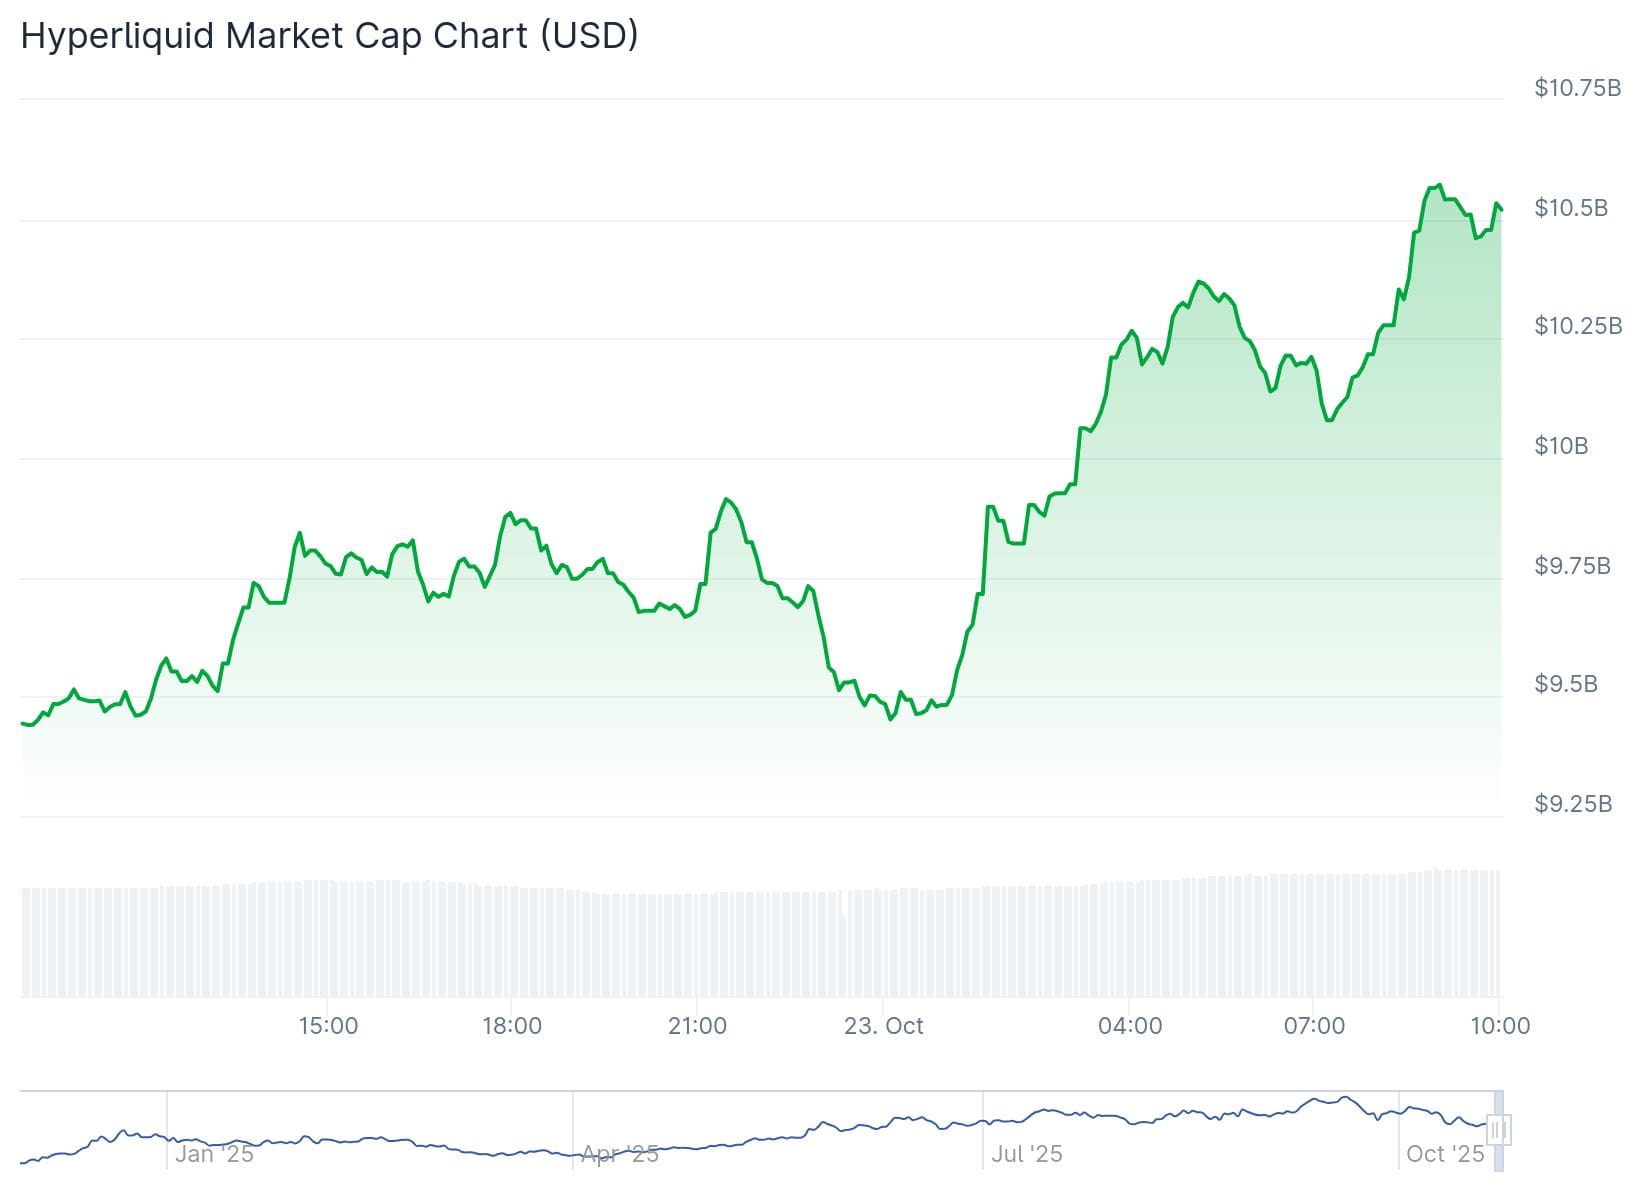Click the Oct '25 label in navigator
The width and height of the screenshot is (1644, 1200).
coord(1445,1154)
